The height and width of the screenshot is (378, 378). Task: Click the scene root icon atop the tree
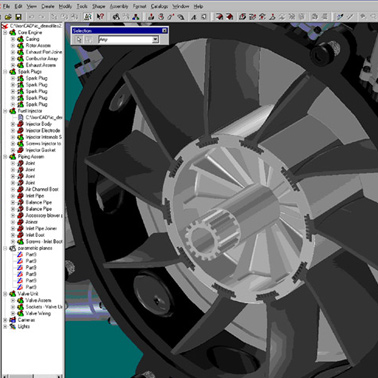coord(5,26)
